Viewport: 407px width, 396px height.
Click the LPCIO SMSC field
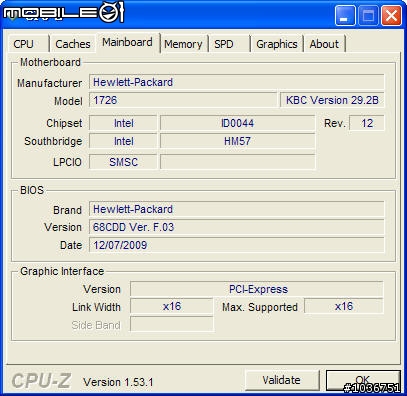[123, 162]
